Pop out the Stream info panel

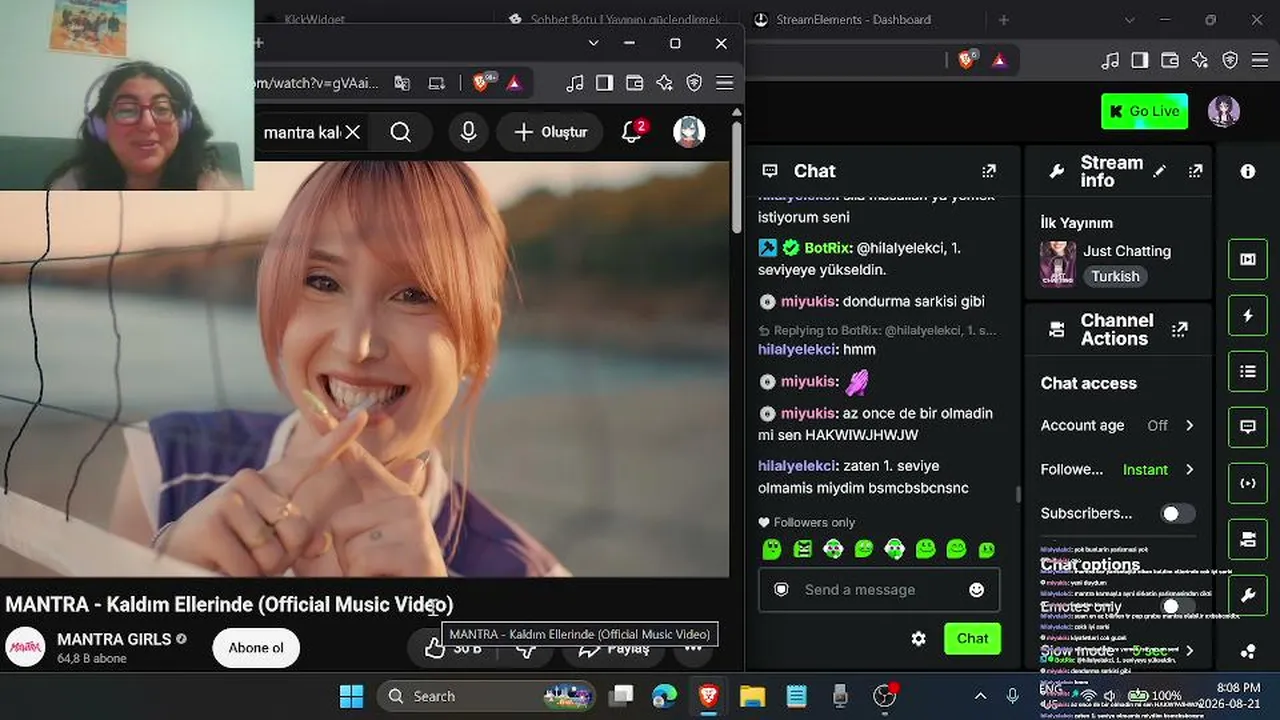click(x=1195, y=171)
